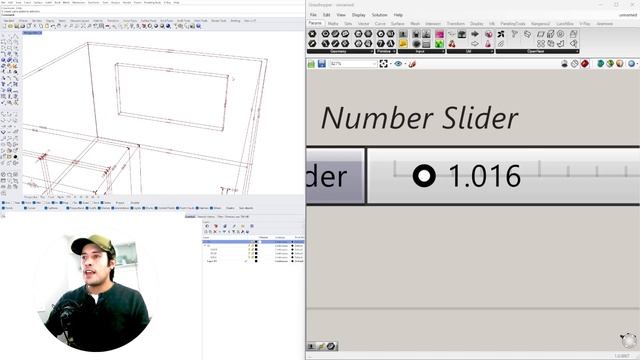Click the compass widget on Grasshopper canvas

point(628,340)
